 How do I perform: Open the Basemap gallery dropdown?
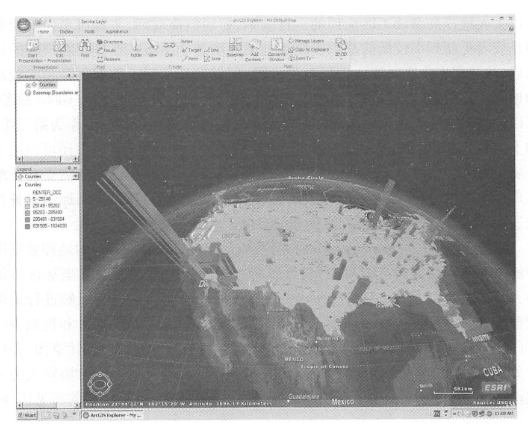click(235, 48)
